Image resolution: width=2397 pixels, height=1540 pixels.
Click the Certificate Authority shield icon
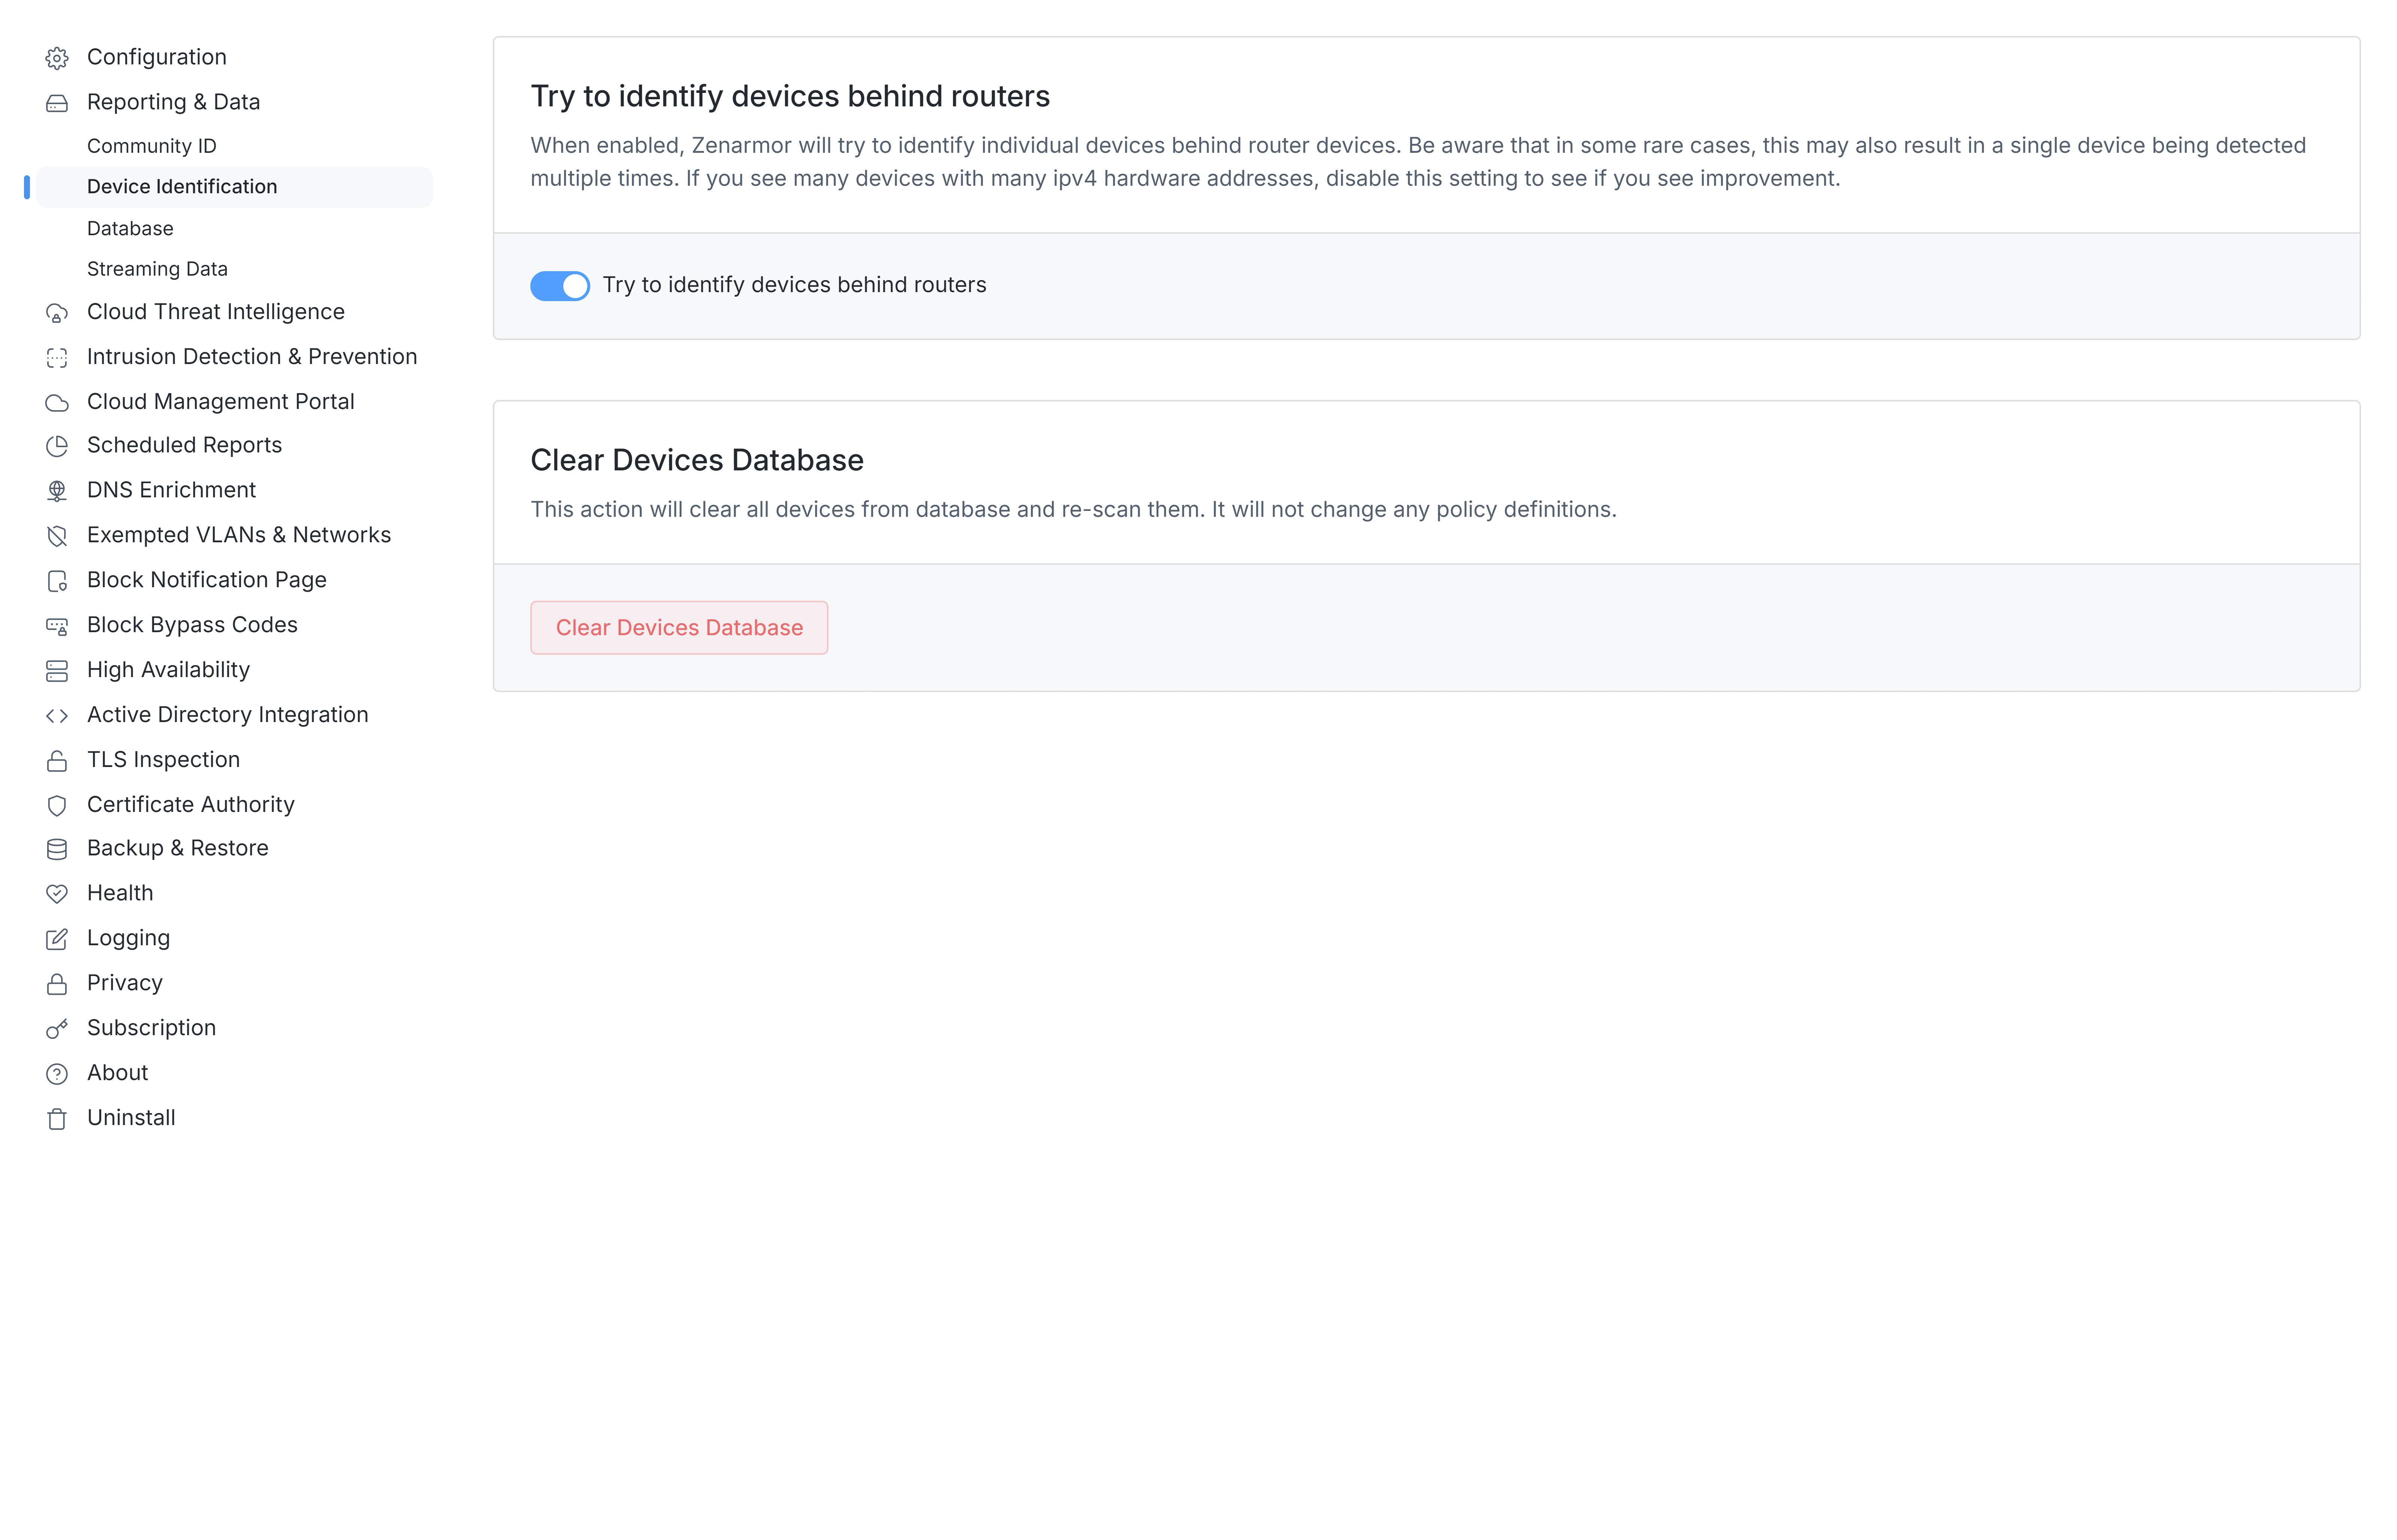click(x=57, y=805)
